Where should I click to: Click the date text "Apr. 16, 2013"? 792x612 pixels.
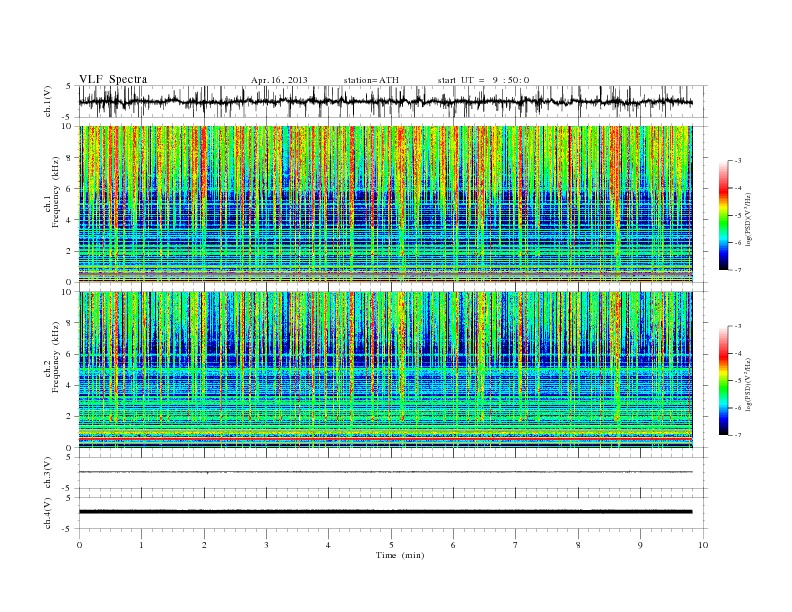pos(279,80)
